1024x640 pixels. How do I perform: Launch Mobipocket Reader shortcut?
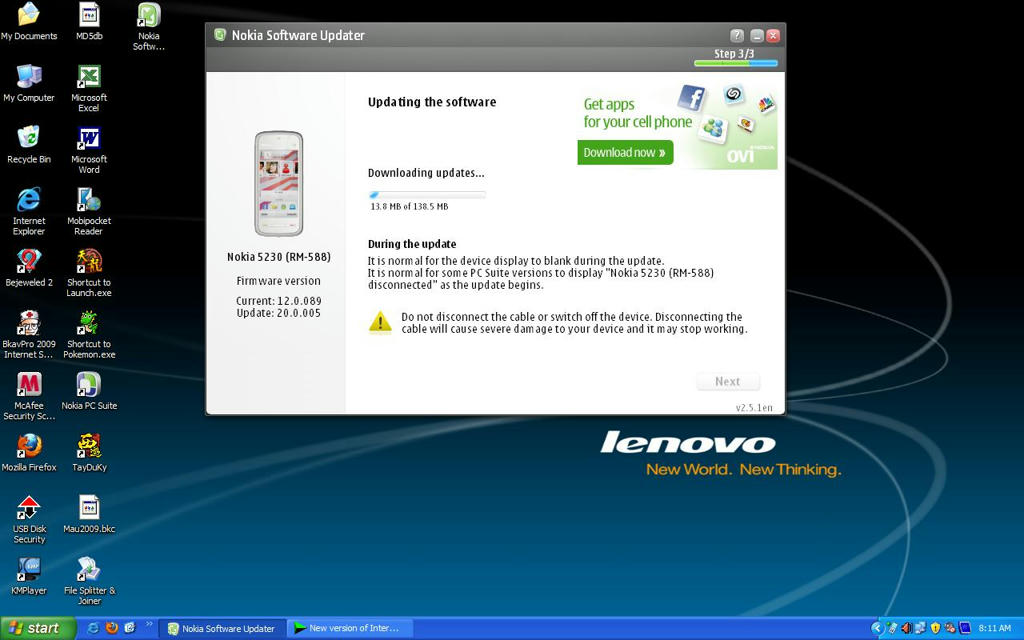(x=89, y=211)
